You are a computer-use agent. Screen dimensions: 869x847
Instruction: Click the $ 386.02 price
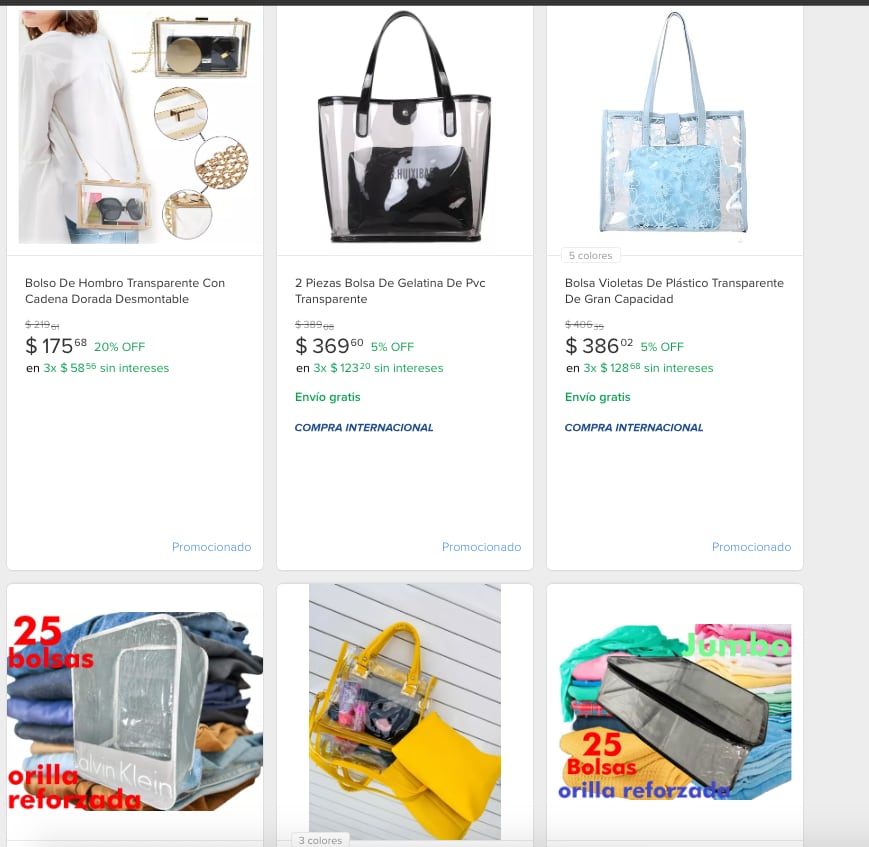[599, 346]
